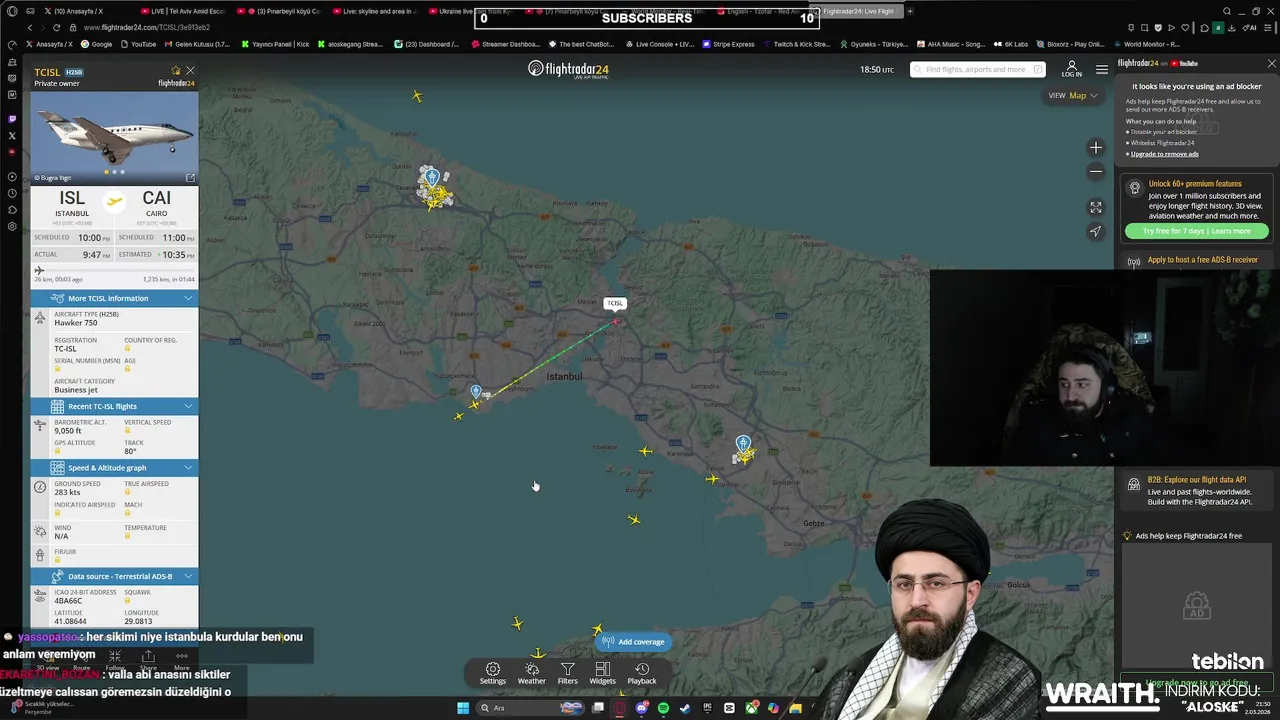1280x720 pixels.
Task: Click the address bar URL
Action: coord(147,28)
